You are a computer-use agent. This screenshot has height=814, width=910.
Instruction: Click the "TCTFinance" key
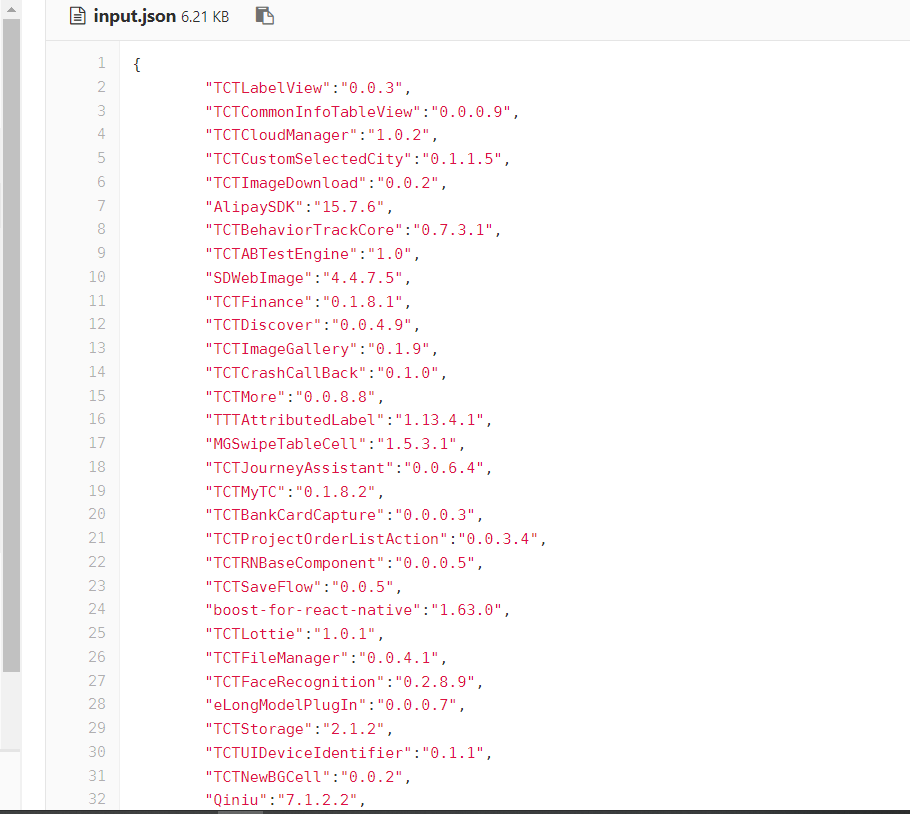point(259,302)
